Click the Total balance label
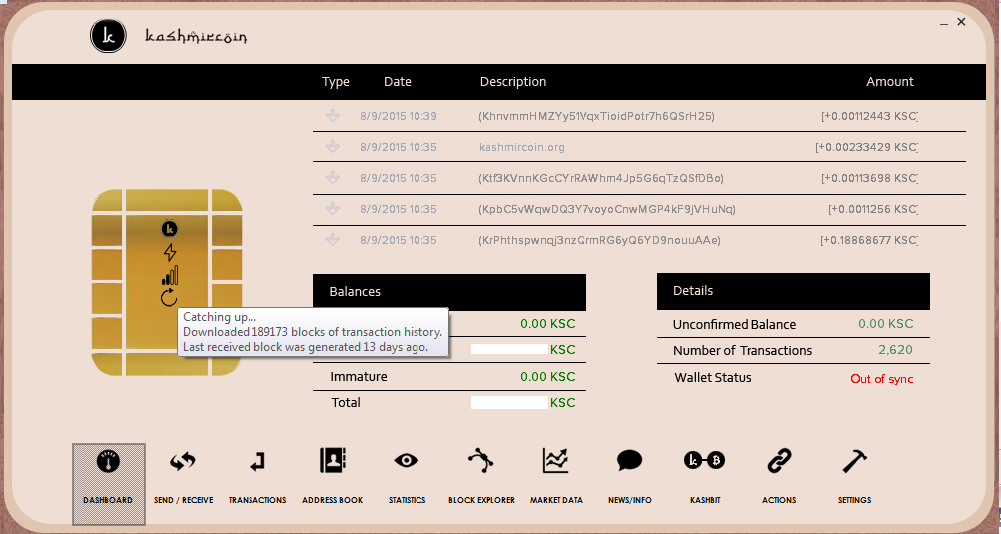Screen dimensions: 1001x534 click(345, 402)
